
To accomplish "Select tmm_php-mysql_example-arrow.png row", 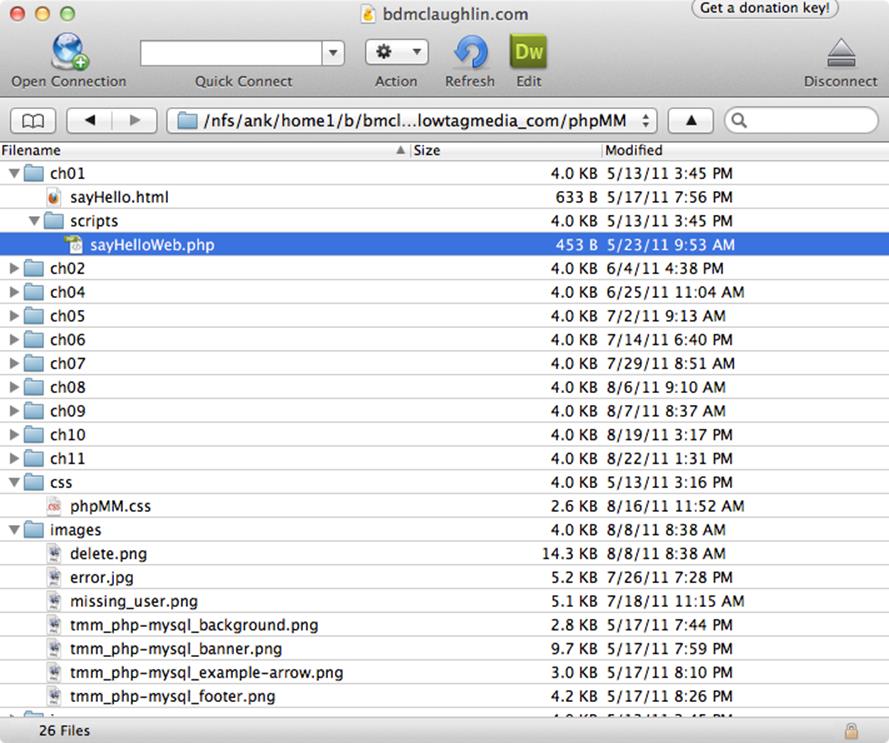I will [x=444, y=673].
